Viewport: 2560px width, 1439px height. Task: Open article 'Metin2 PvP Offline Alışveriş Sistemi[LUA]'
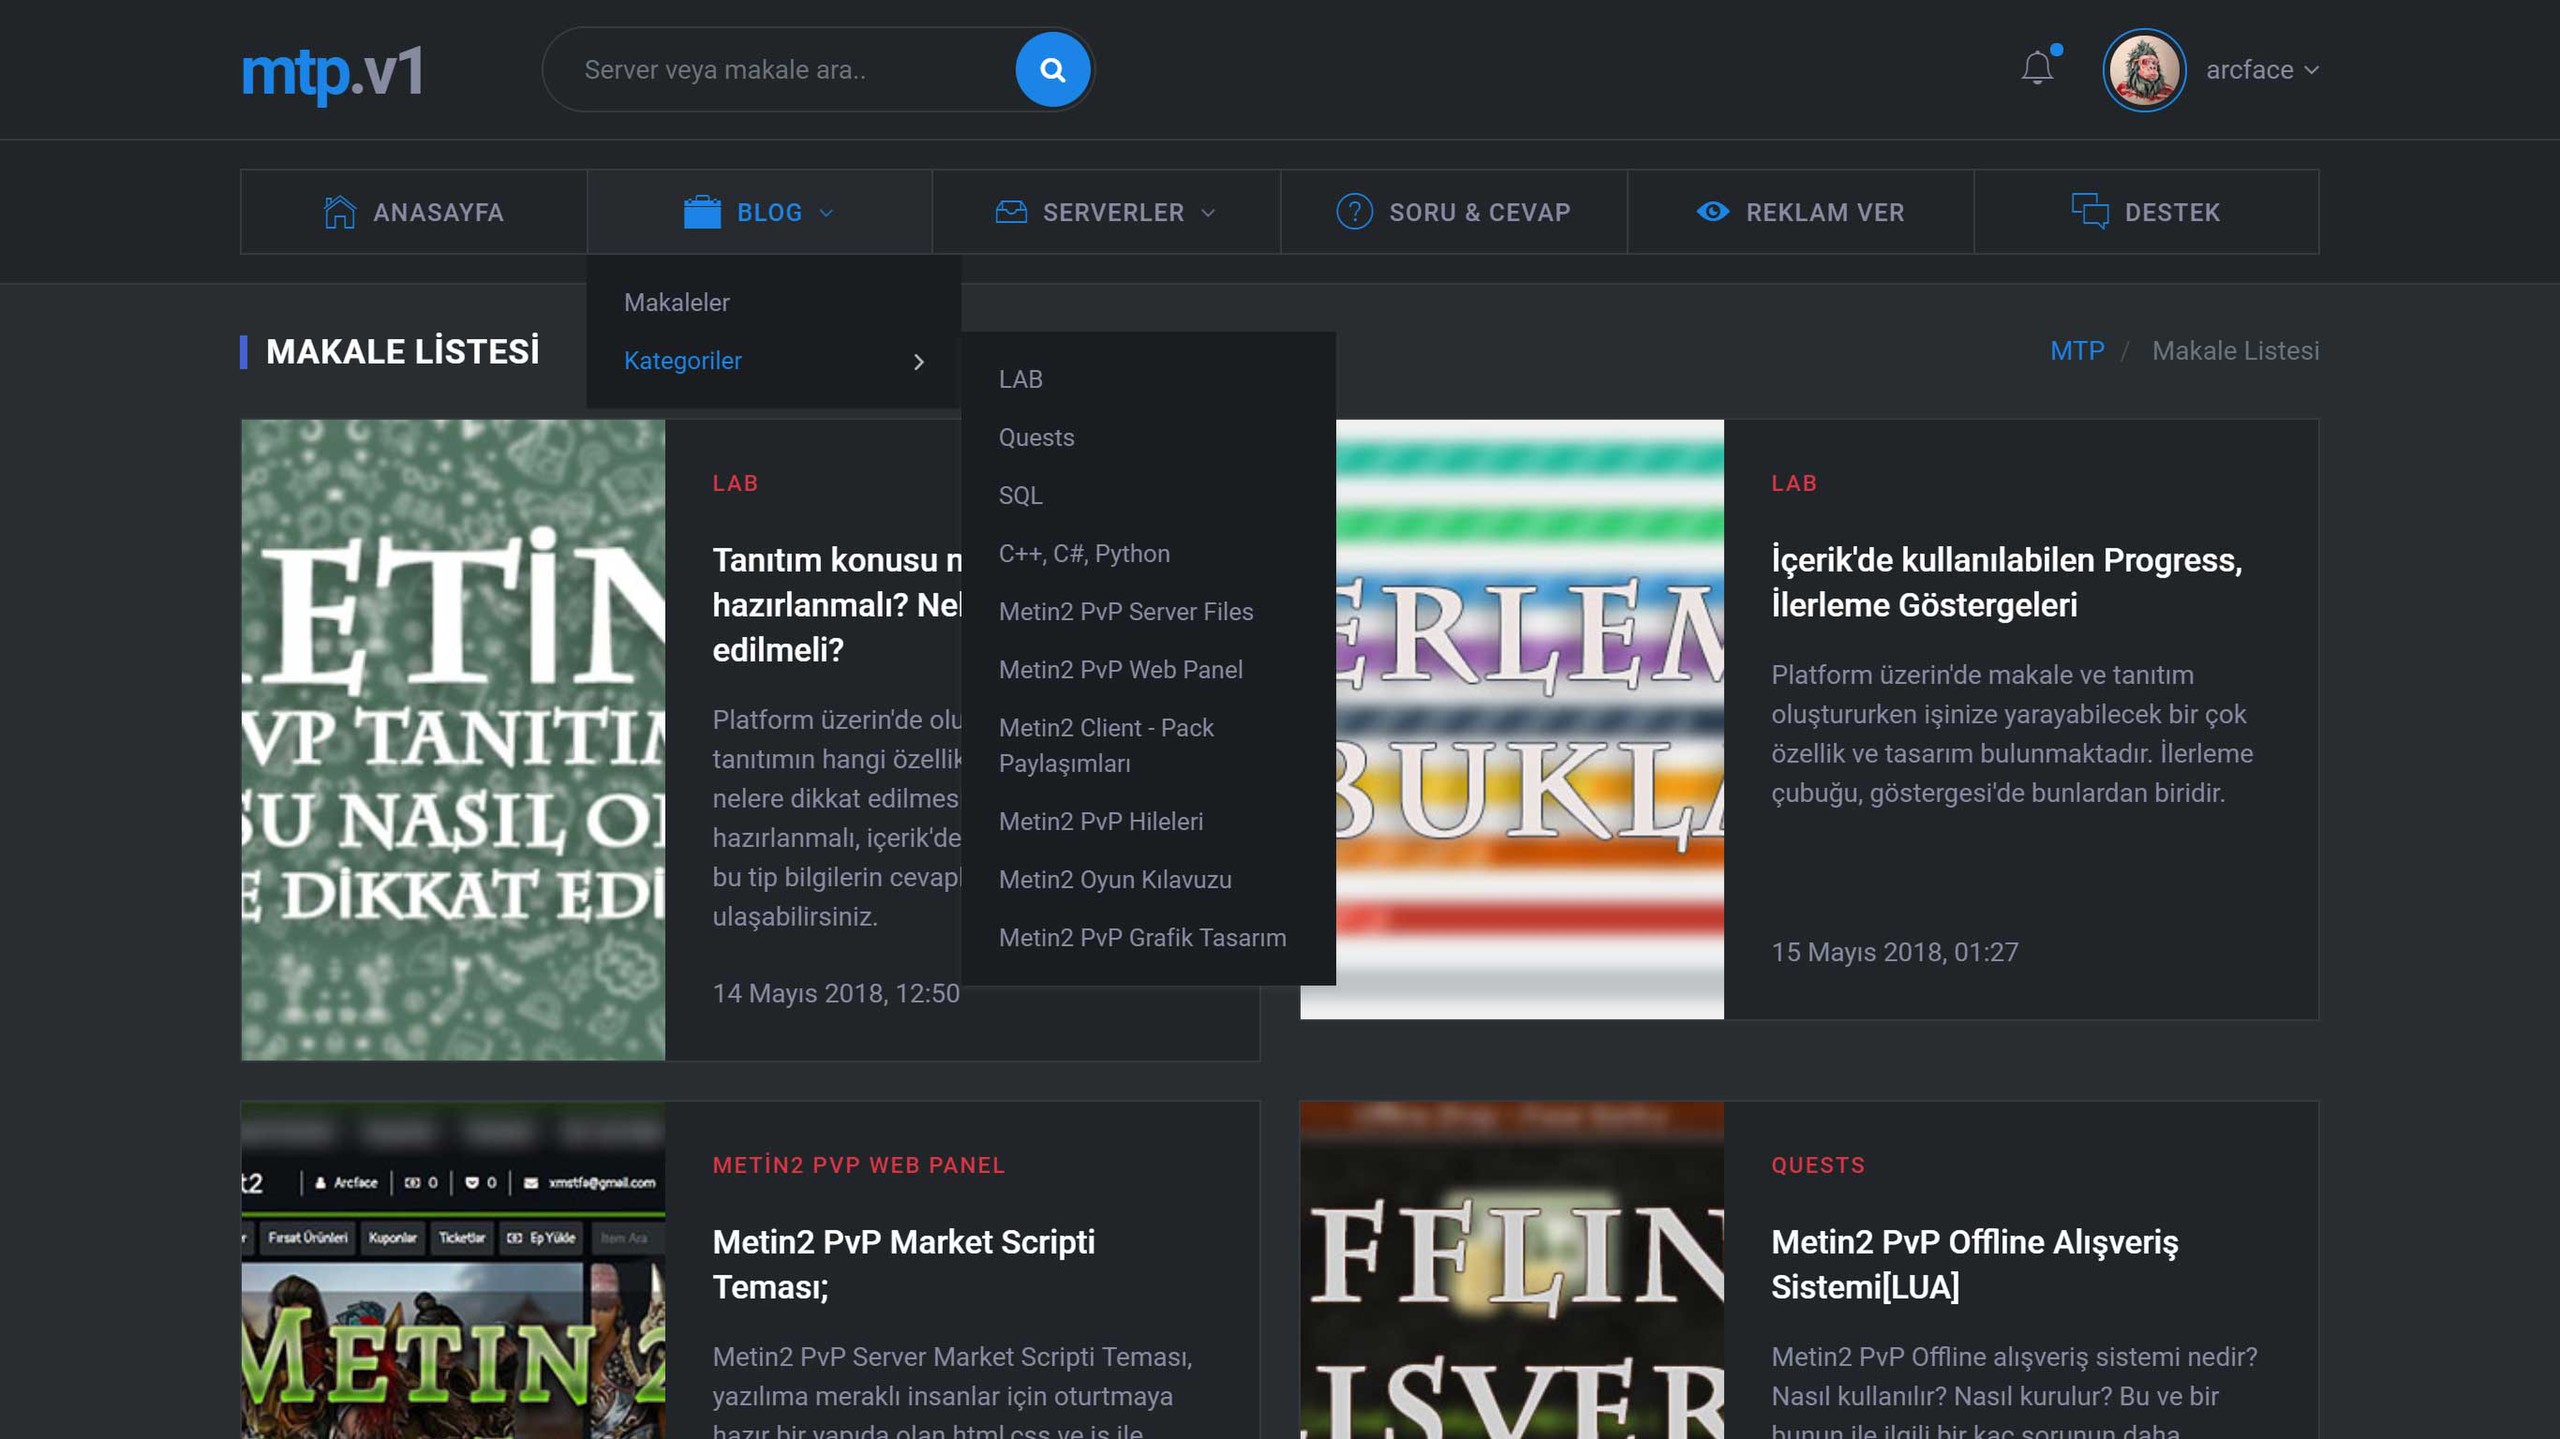pos(1974,1264)
